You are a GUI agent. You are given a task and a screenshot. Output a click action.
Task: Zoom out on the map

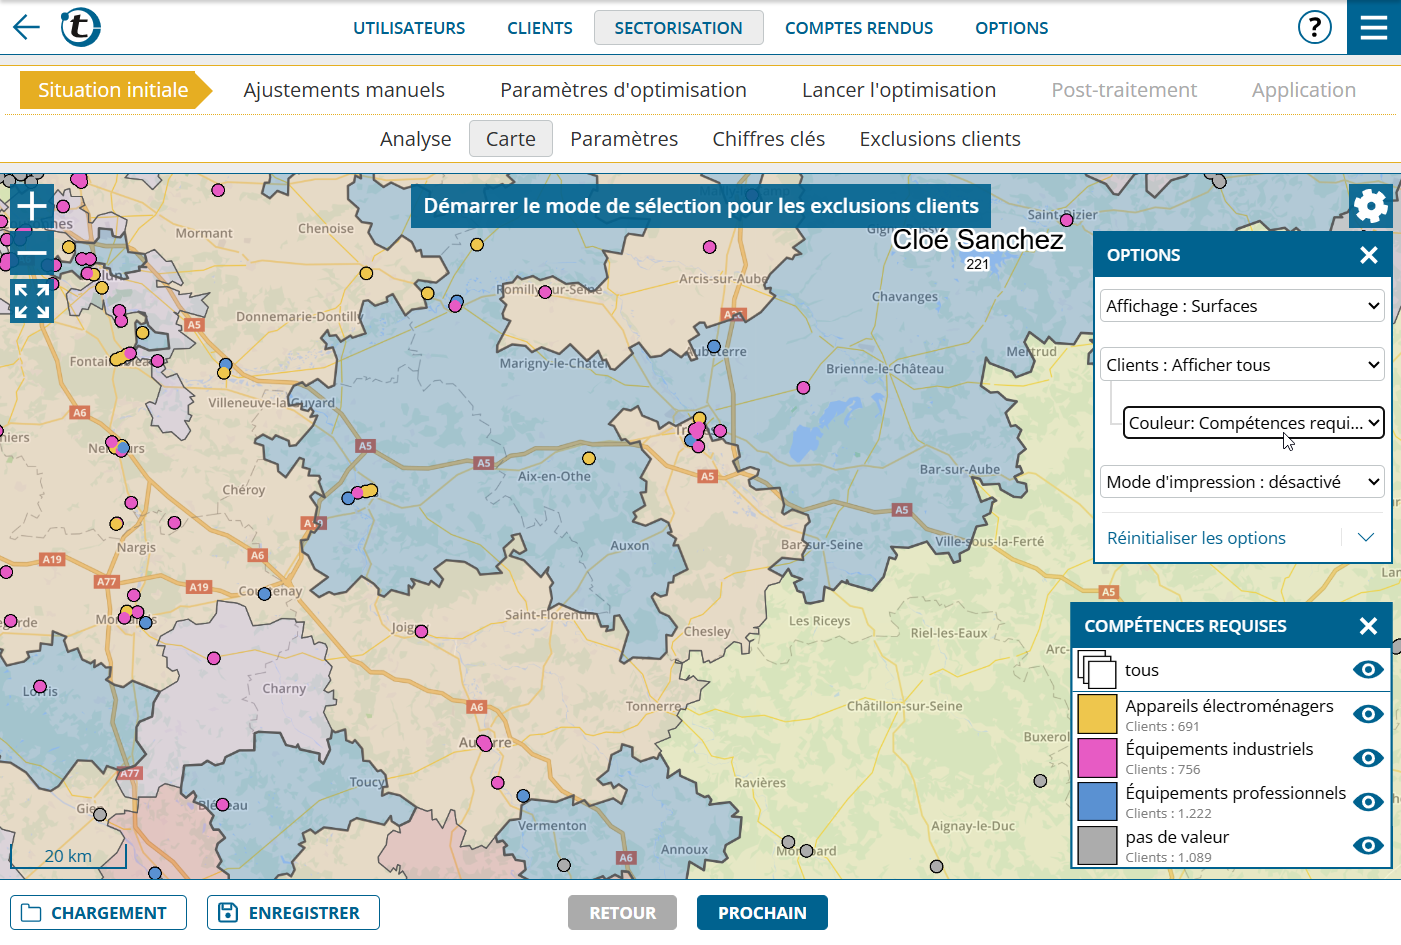32,253
